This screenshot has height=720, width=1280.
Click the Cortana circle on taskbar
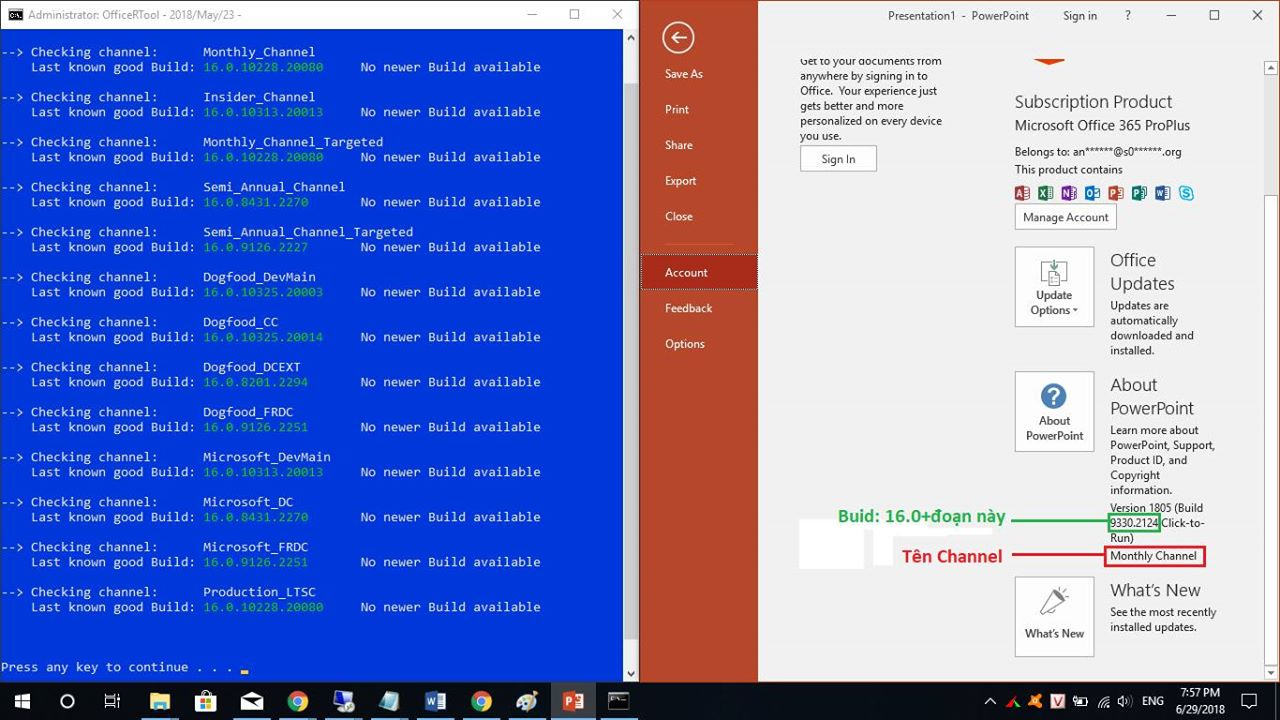pyautogui.click(x=67, y=701)
